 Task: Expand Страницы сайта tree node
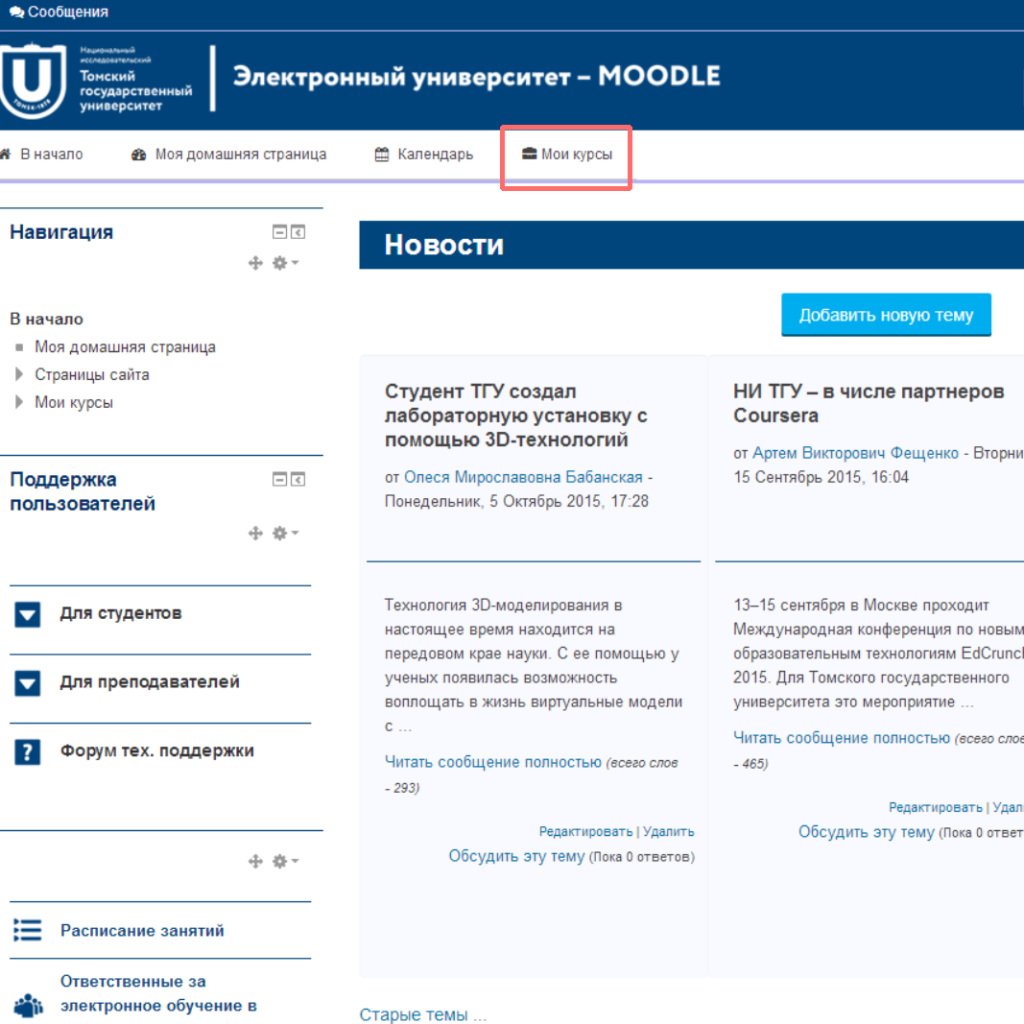(19, 374)
